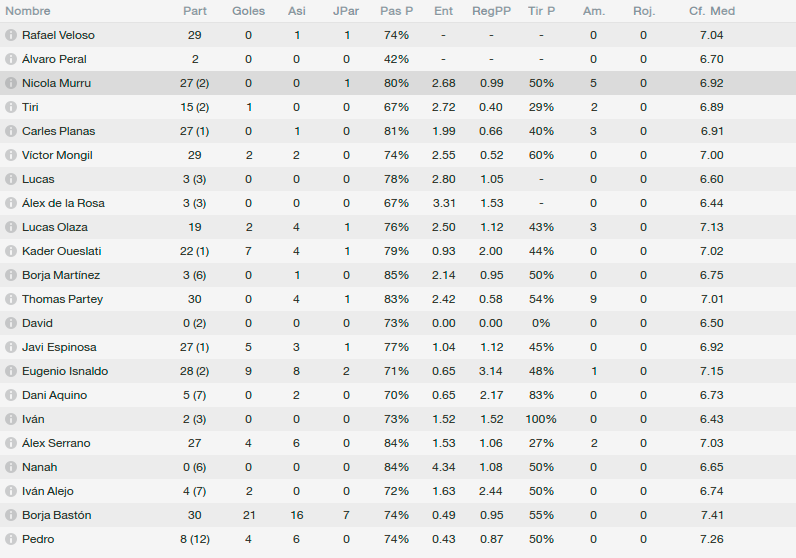796x558 pixels.
Task: Select the Dani Aquino table row
Action: [398, 396]
